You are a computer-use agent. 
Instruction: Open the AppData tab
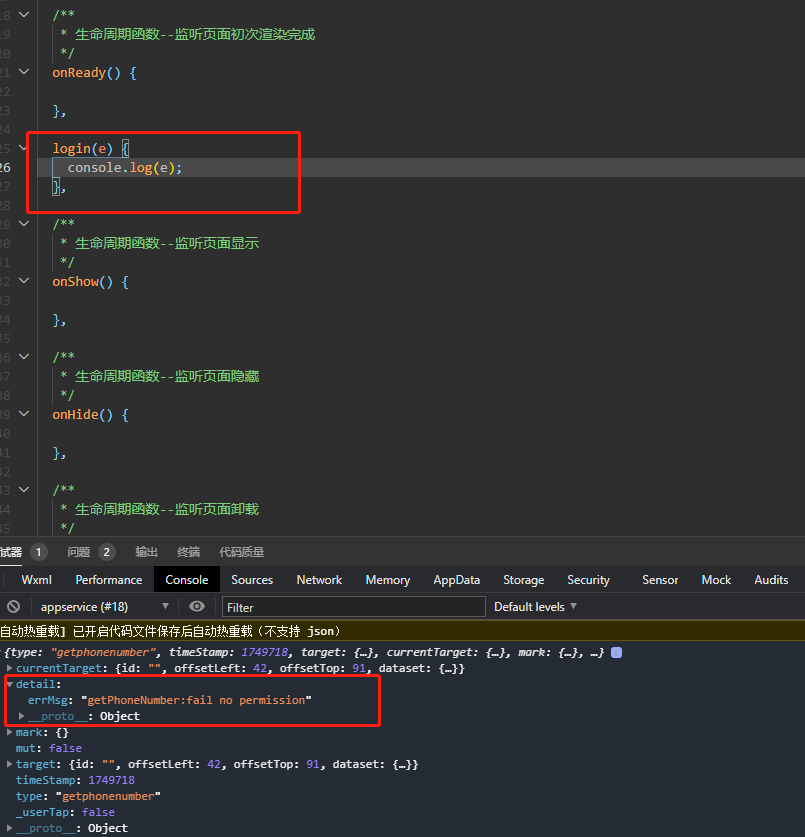[456, 580]
